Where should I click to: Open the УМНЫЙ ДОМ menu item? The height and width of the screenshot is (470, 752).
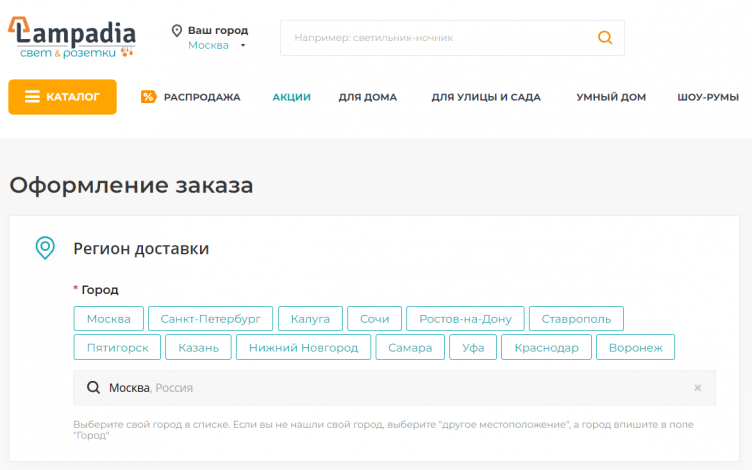(x=611, y=97)
